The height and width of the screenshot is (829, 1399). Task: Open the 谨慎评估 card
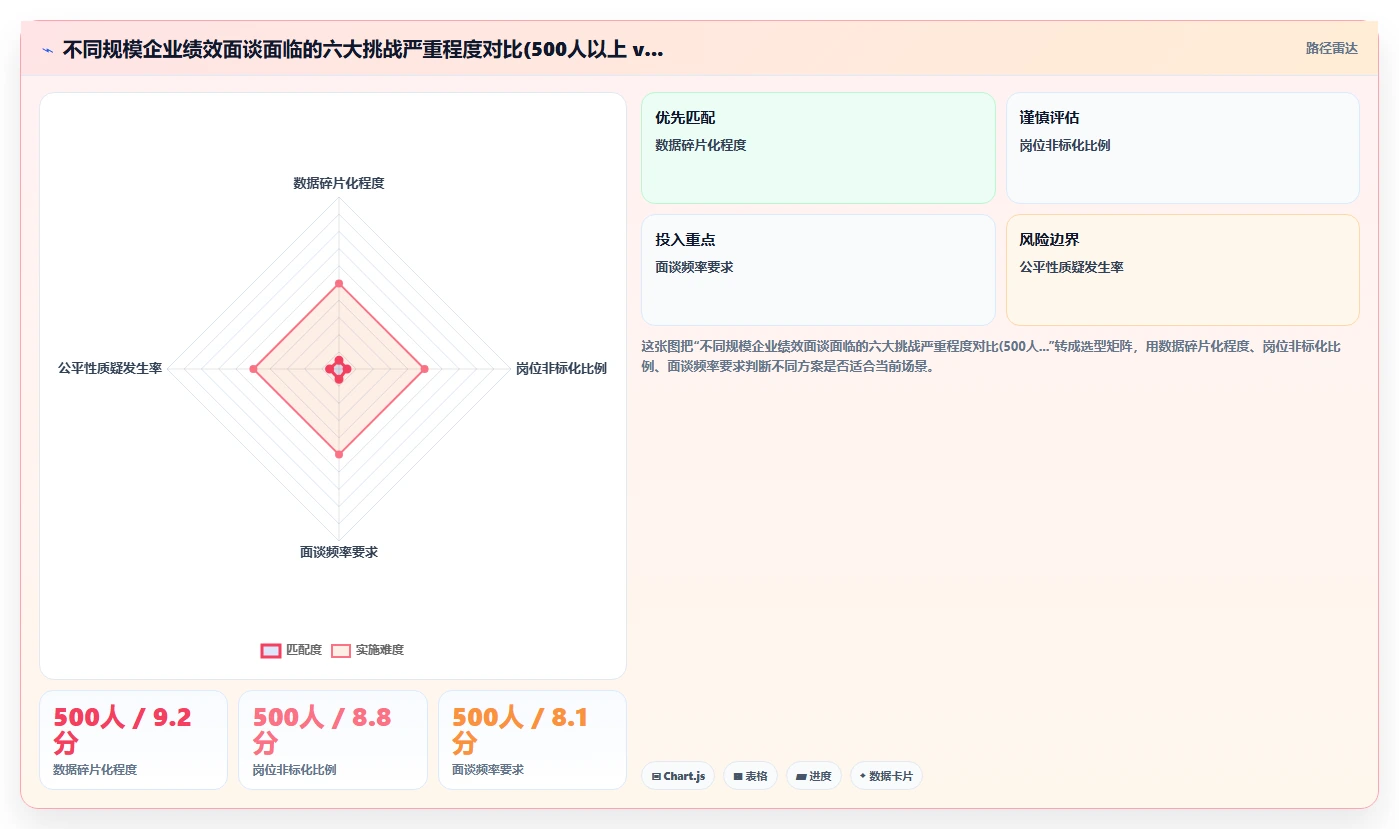(1182, 148)
